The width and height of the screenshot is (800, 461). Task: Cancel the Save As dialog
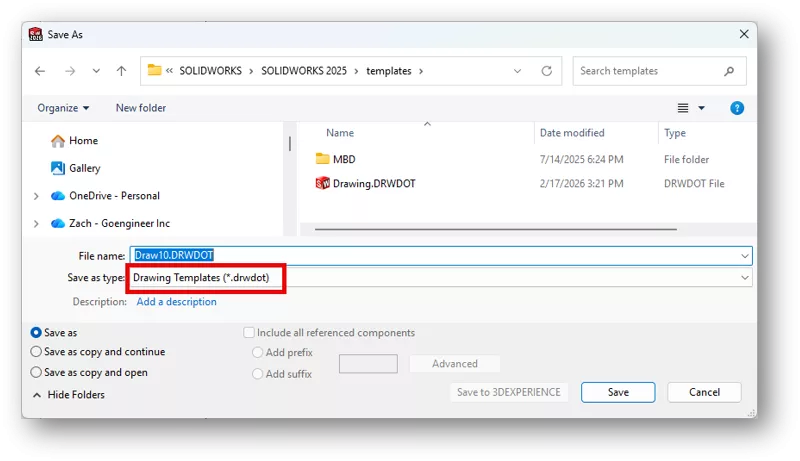pos(704,392)
